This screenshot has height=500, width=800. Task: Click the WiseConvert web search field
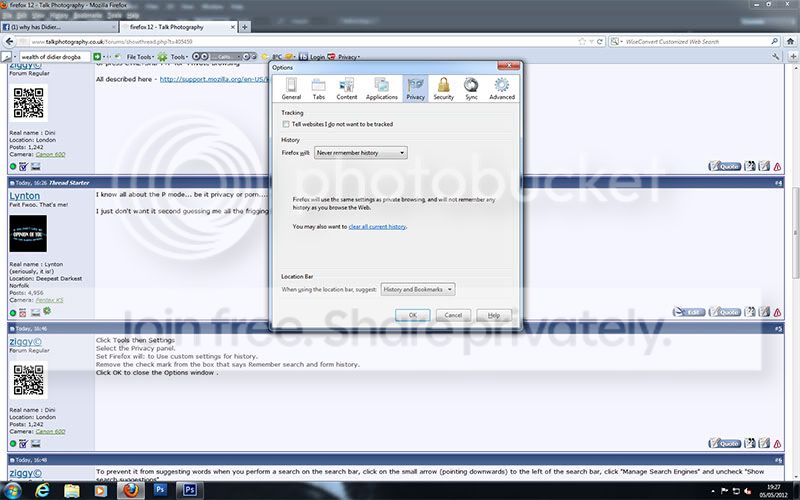(696, 41)
